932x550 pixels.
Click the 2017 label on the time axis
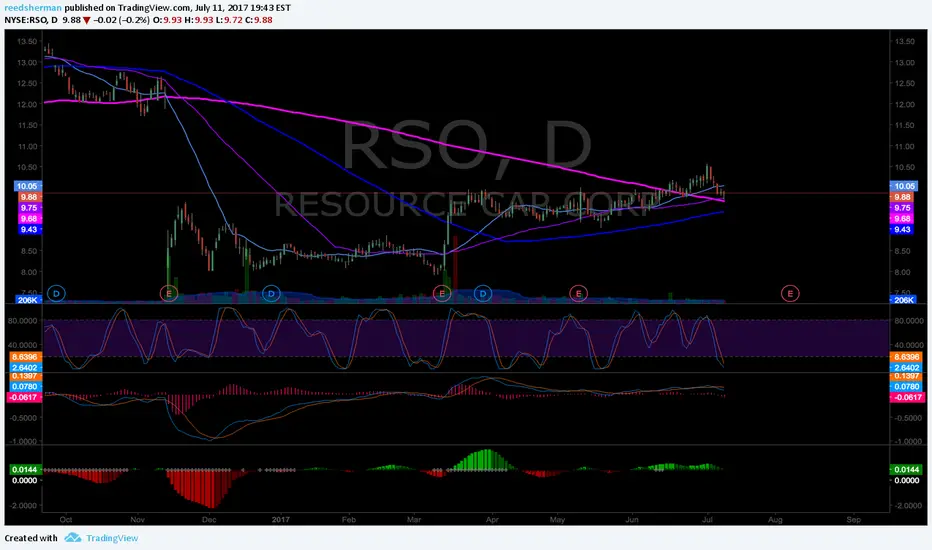(281, 519)
